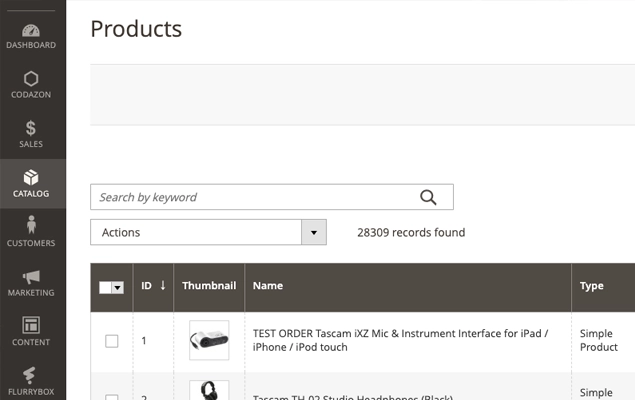
Task: Click the ID value 1 cell
Action: click(144, 341)
